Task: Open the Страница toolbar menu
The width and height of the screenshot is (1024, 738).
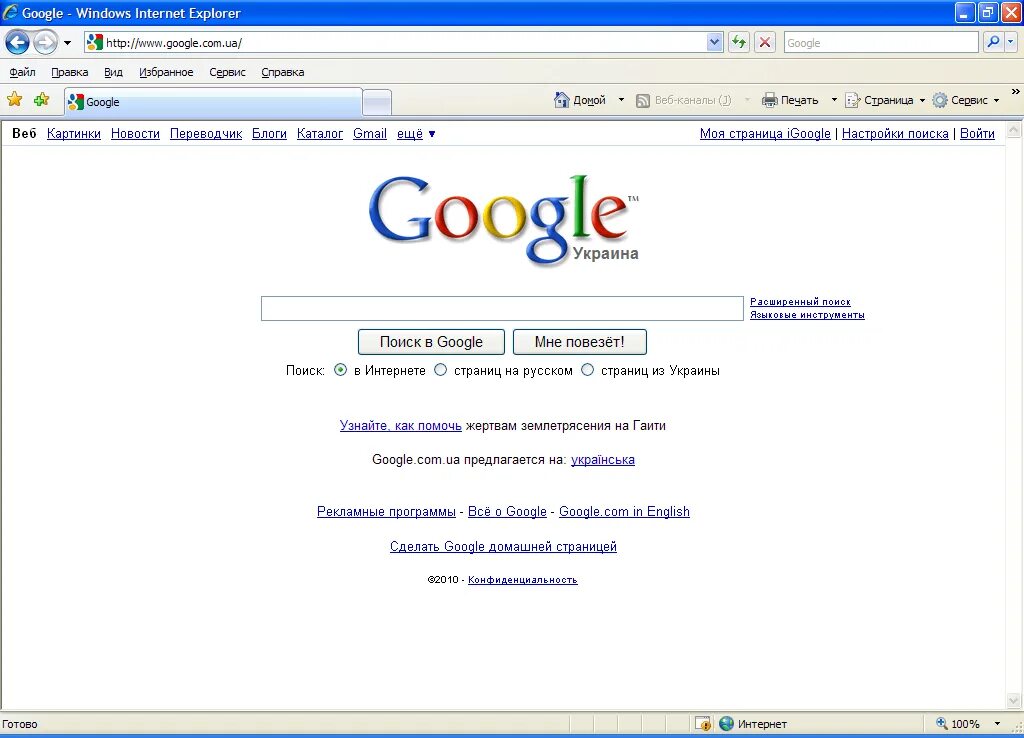Action: click(885, 100)
